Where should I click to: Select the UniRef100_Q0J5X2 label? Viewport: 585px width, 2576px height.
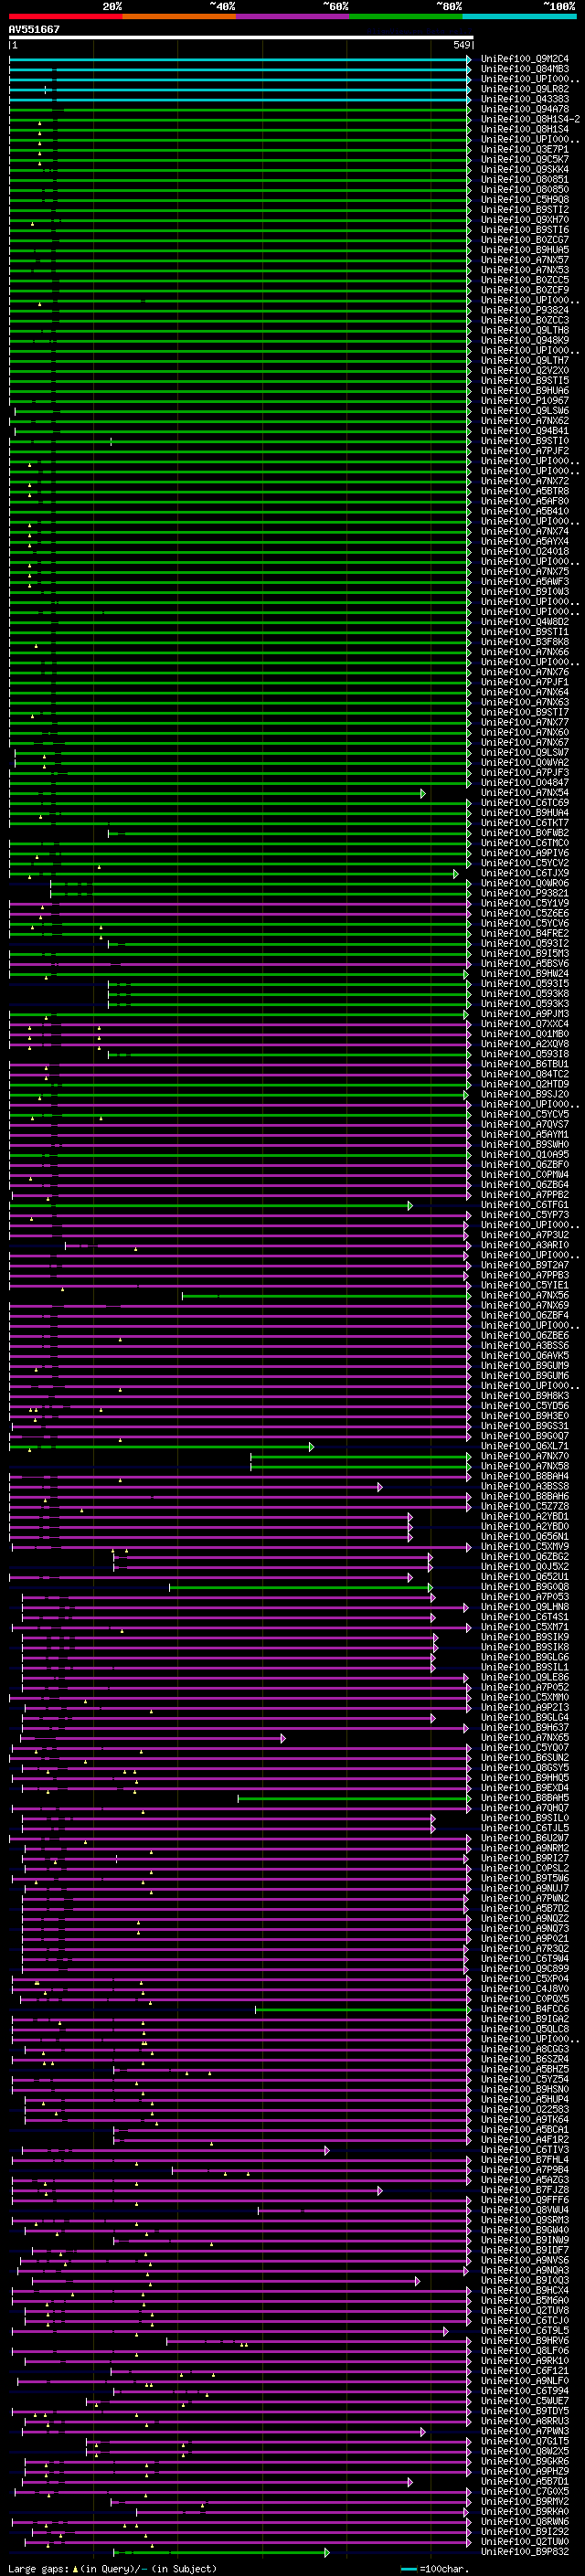pos(525,1566)
